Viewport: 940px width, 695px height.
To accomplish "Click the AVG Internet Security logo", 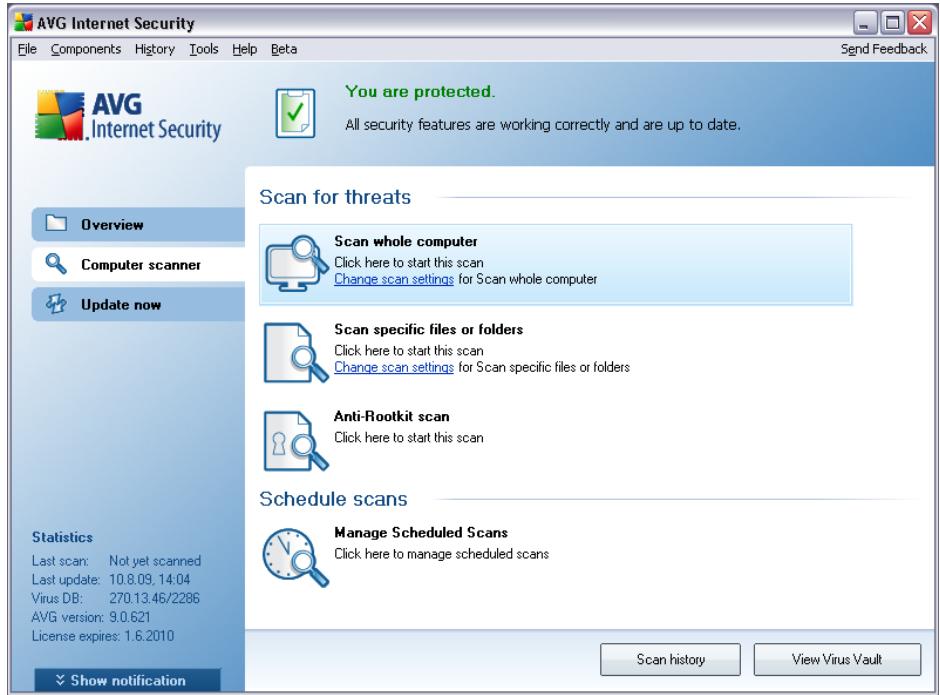I will tap(128, 116).
